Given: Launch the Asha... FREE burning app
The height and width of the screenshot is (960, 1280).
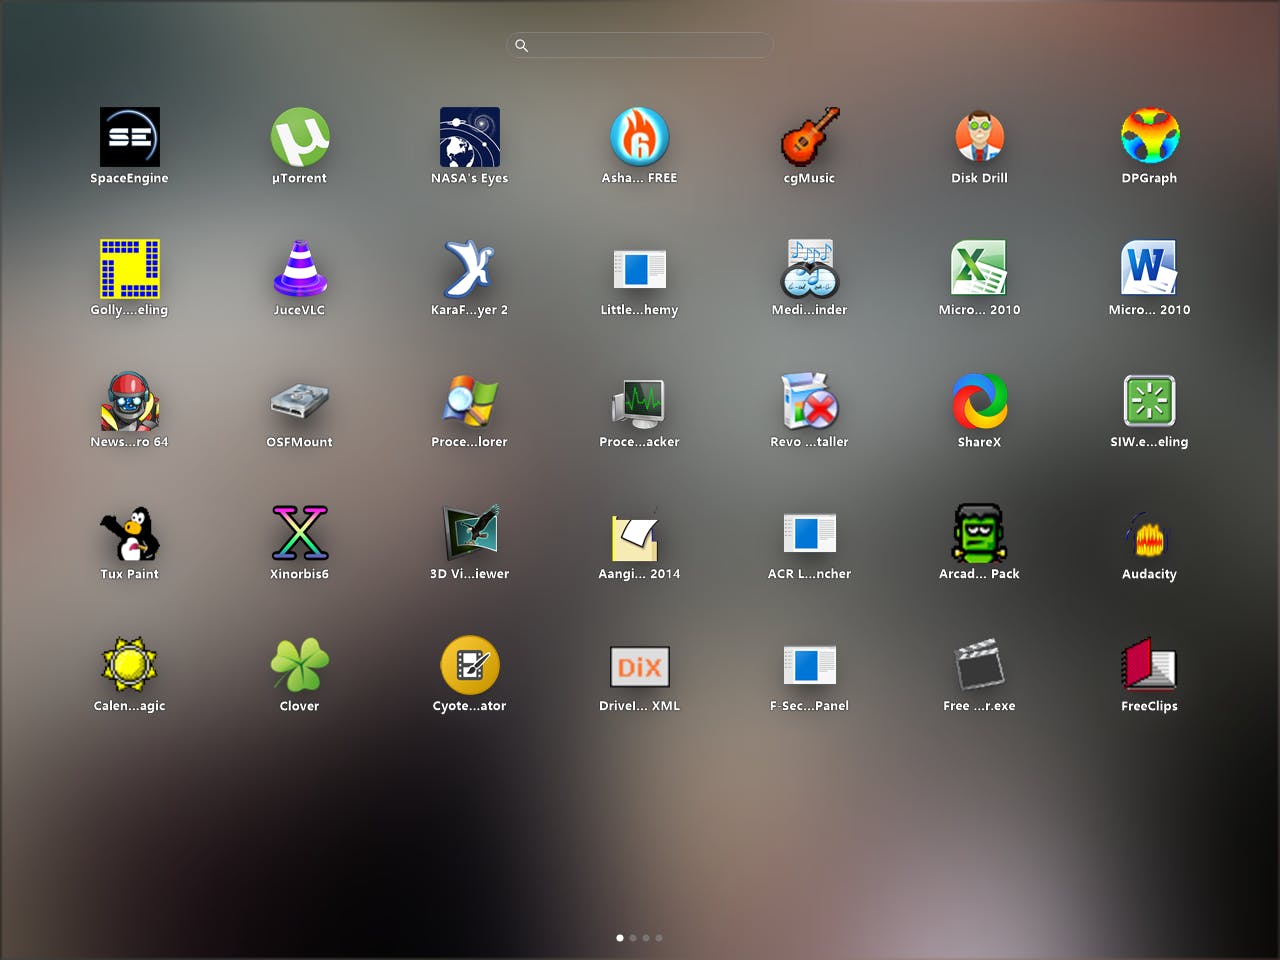Looking at the screenshot, I should tap(640, 137).
